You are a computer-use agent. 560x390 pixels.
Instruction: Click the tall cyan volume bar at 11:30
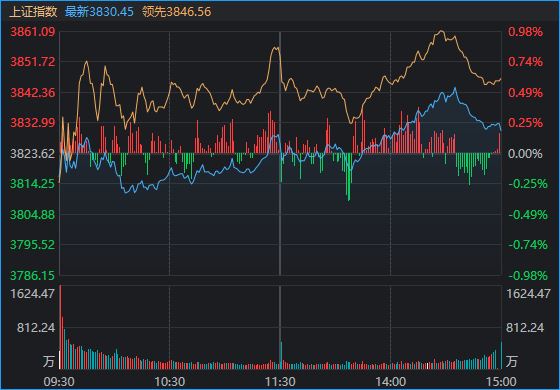tap(281, 355)
